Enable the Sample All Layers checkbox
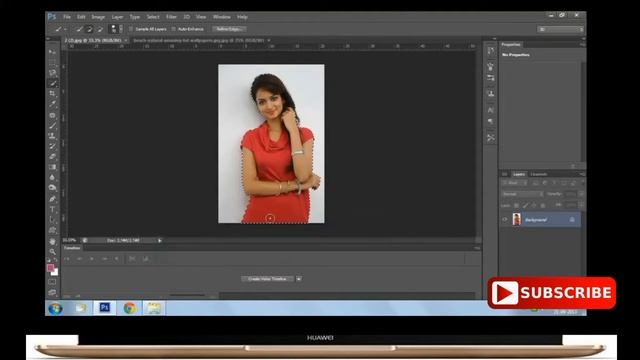The image size is (640, 360). [131, 29]
